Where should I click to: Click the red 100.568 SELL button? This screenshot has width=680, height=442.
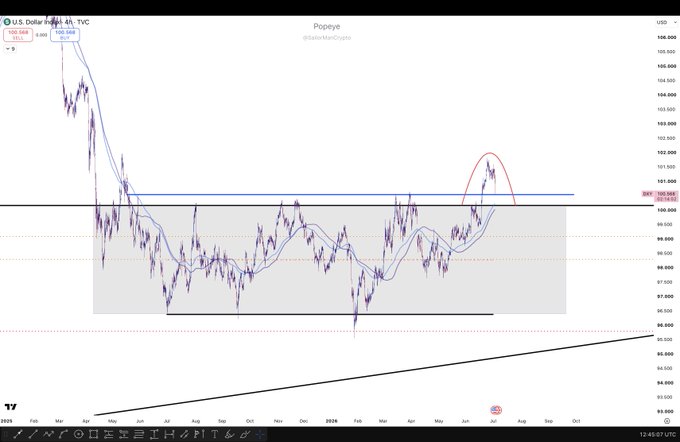click(18, 35)
